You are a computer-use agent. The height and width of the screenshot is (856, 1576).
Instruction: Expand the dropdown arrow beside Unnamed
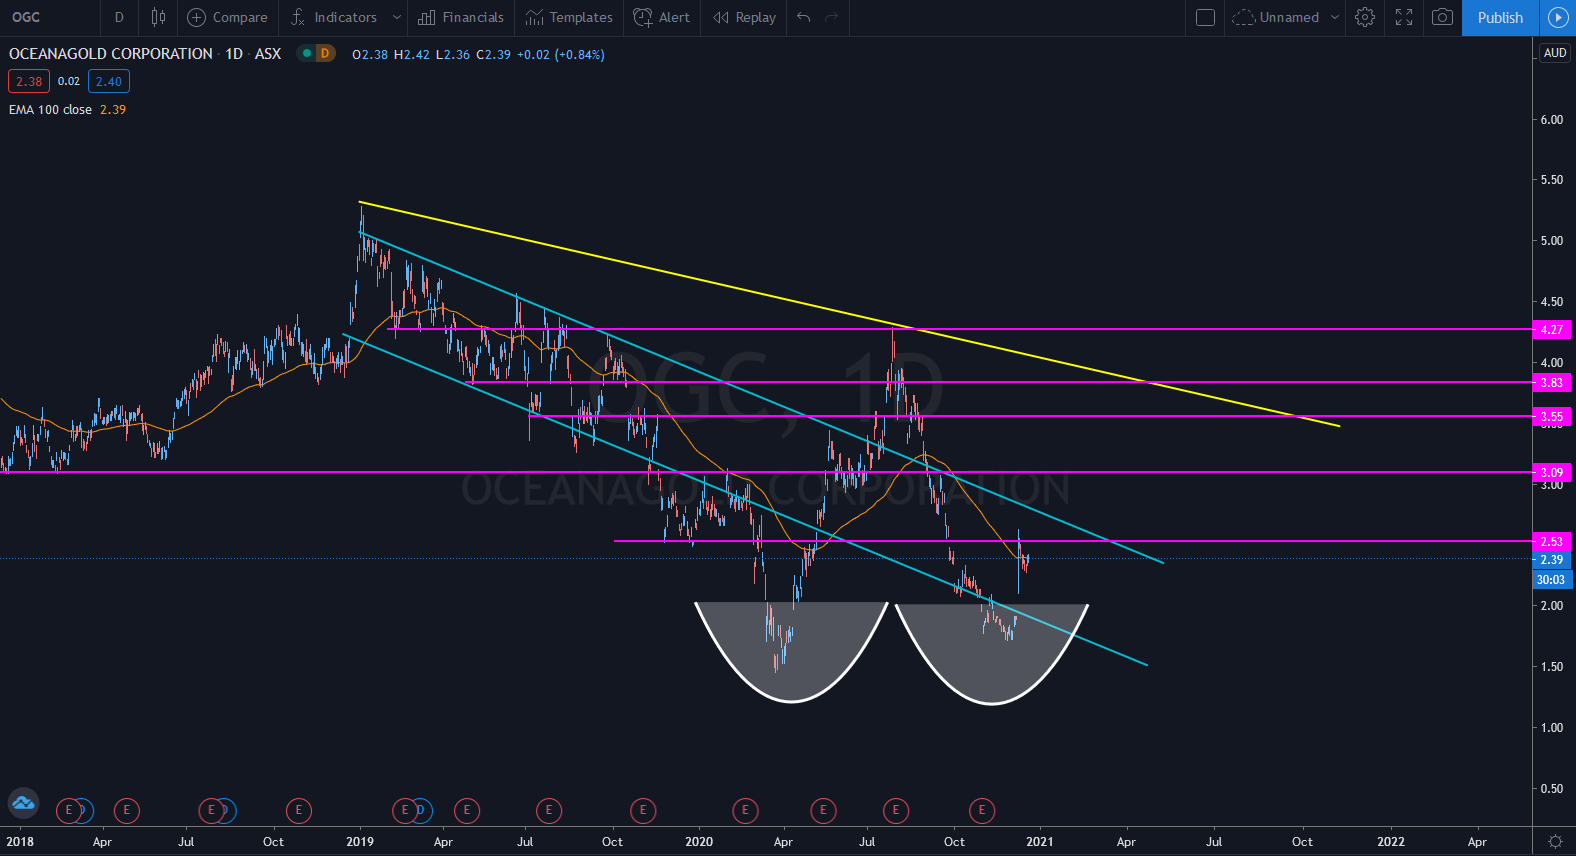coord(1334,17)
